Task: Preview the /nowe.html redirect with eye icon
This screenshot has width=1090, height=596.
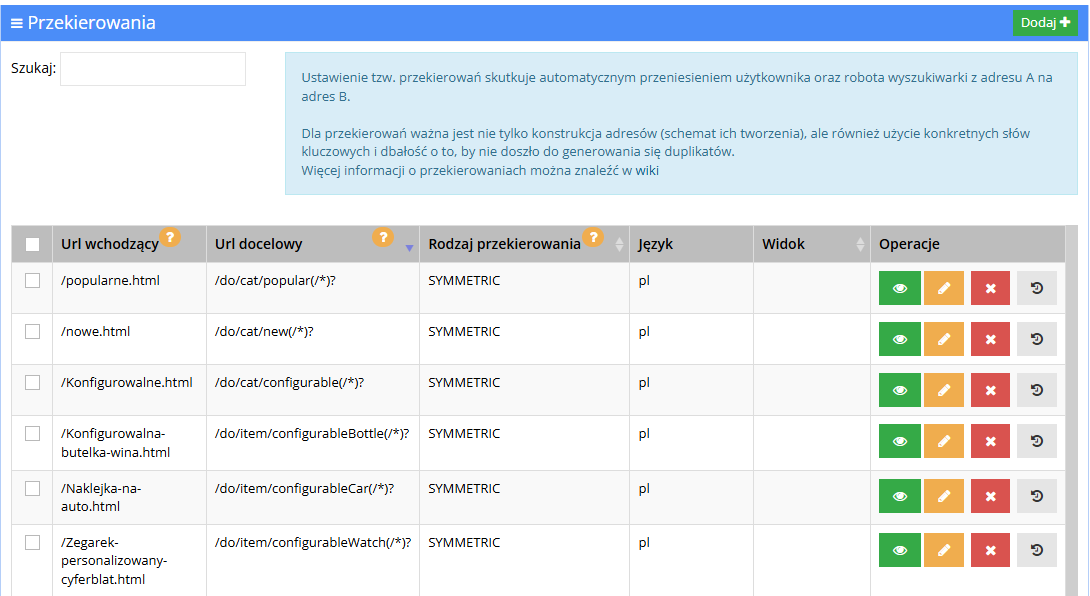Action: pos(900,339)
